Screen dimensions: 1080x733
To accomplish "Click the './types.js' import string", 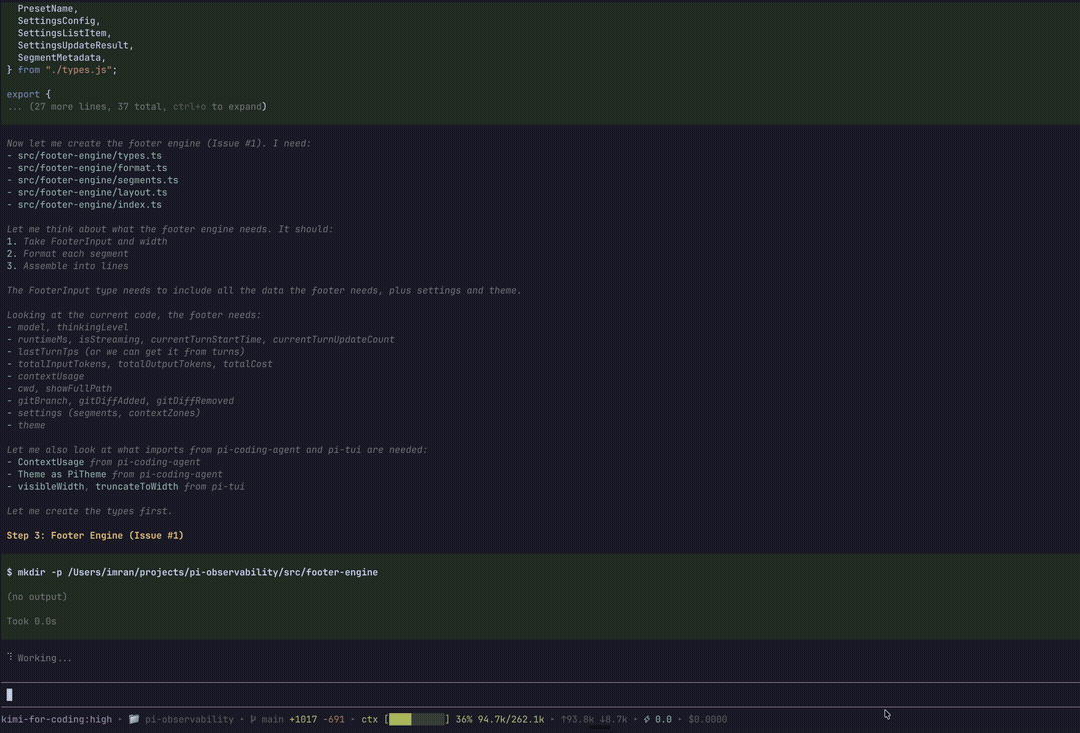I will pos(79,70).
